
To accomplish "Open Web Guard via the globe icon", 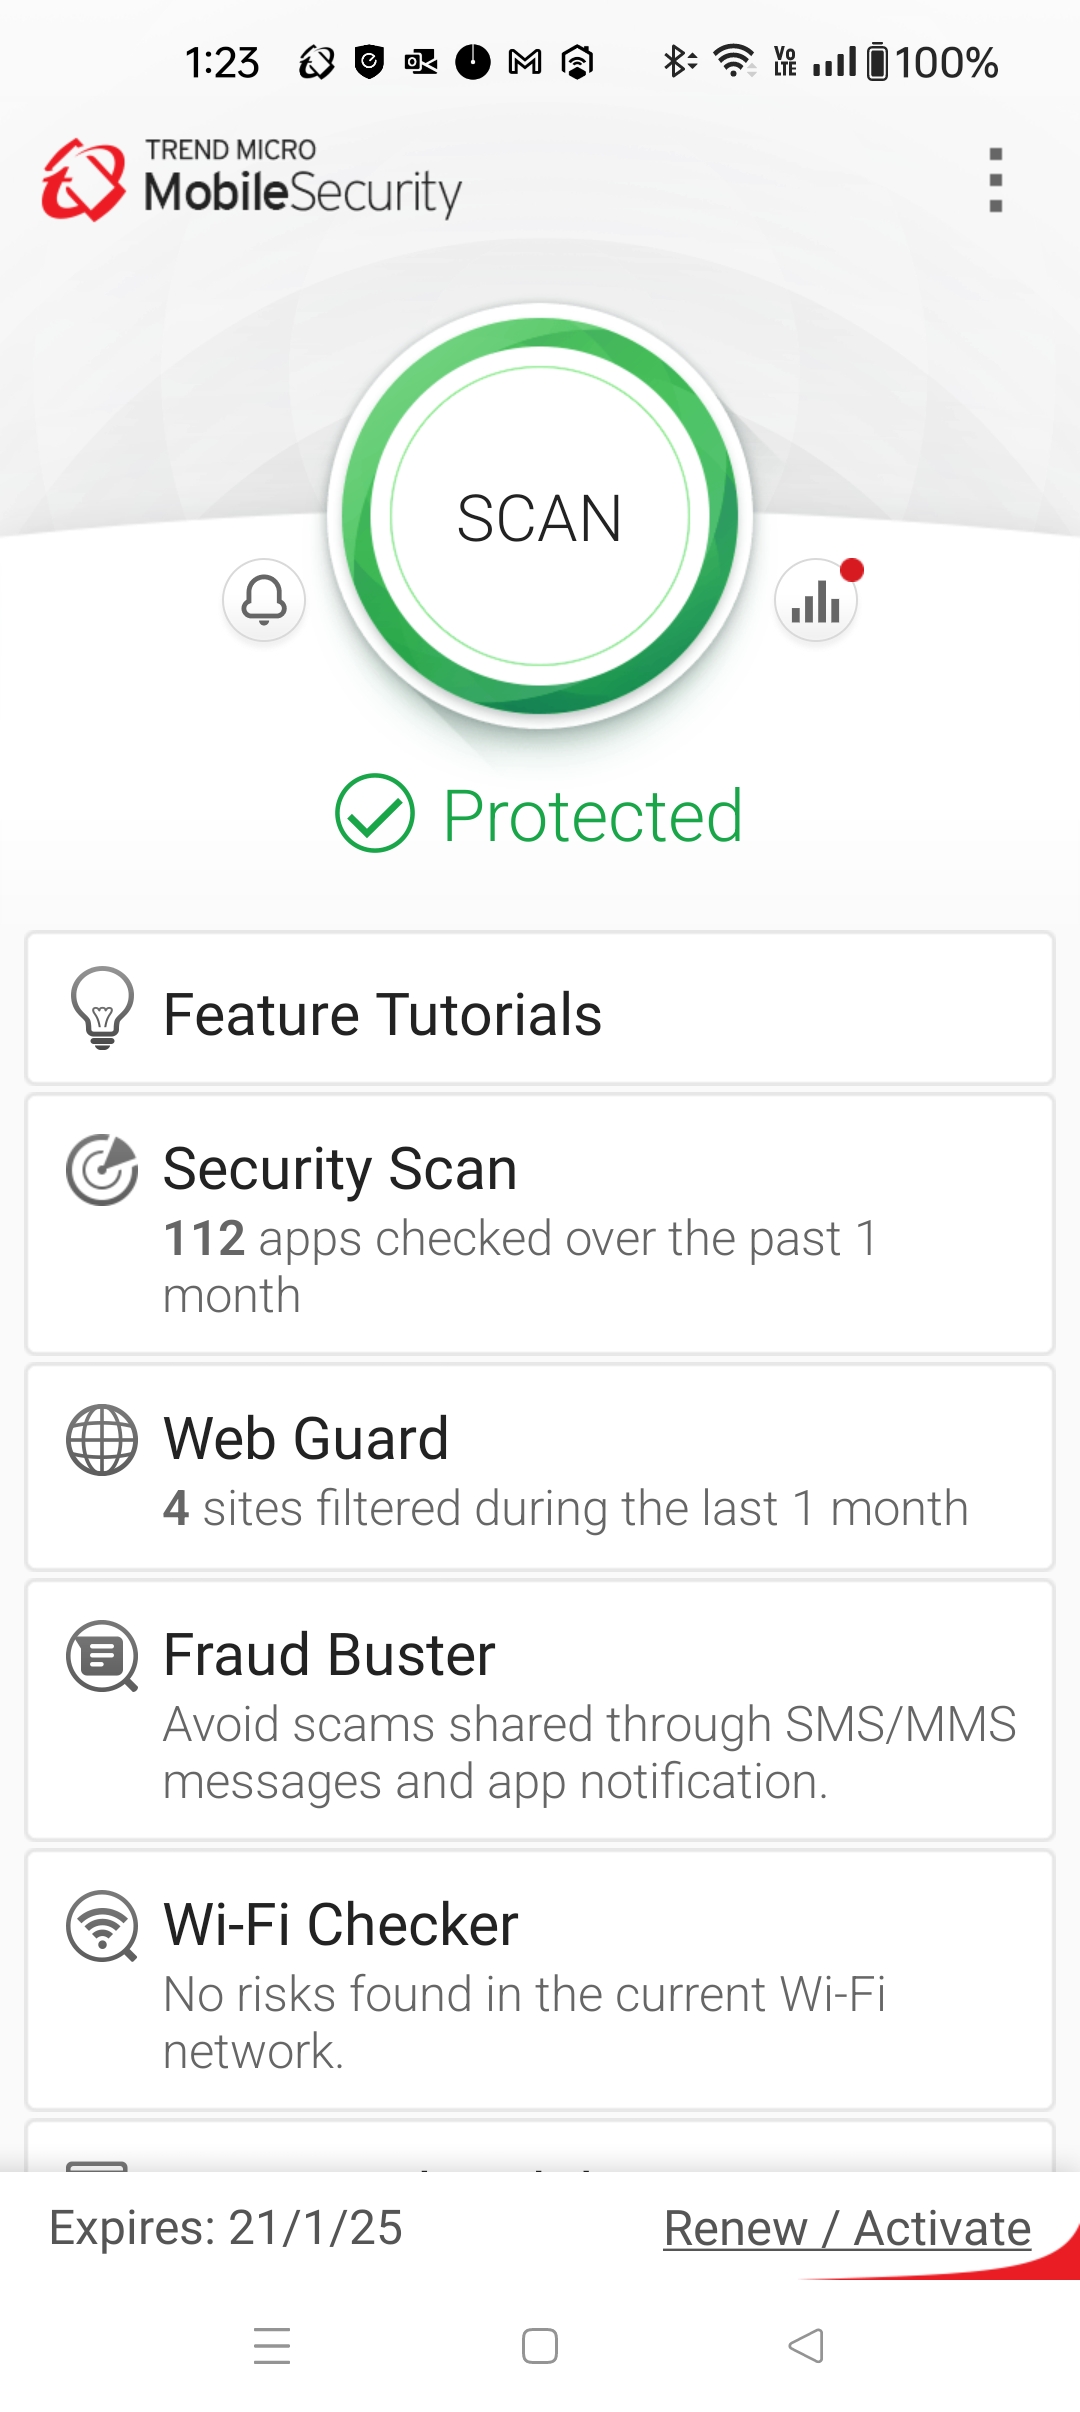I will click(101, 1438).
